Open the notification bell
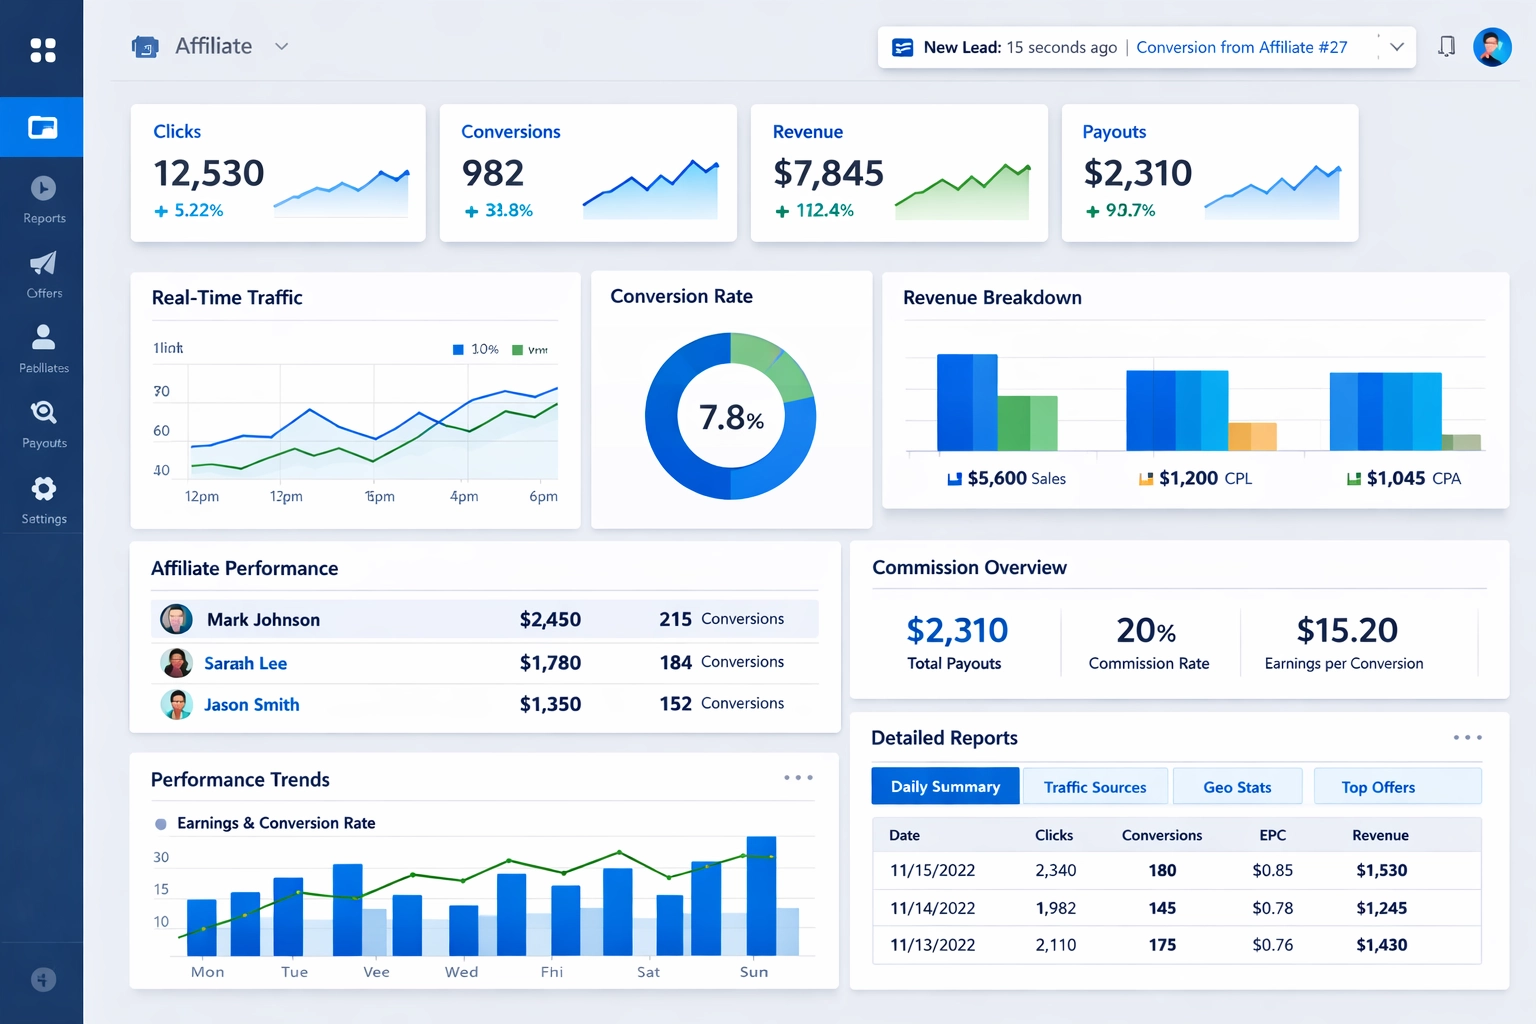The height and width of the screenshot is (1024, 1536). pos(1446,46)
